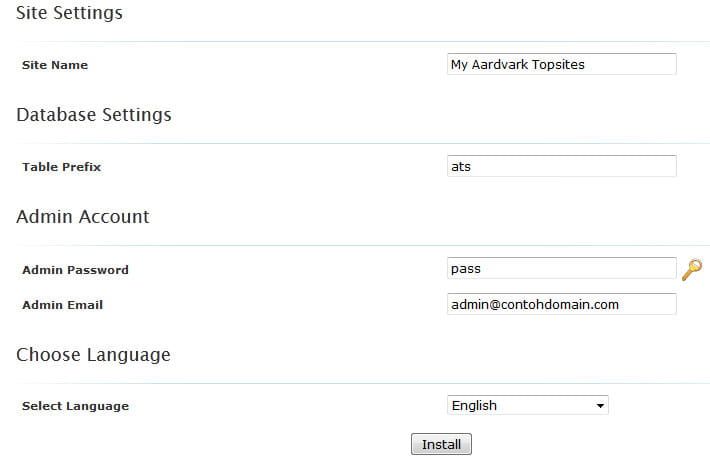Click the Site Name label
This screenshot has height=460, width=710.
coord(55,65)
